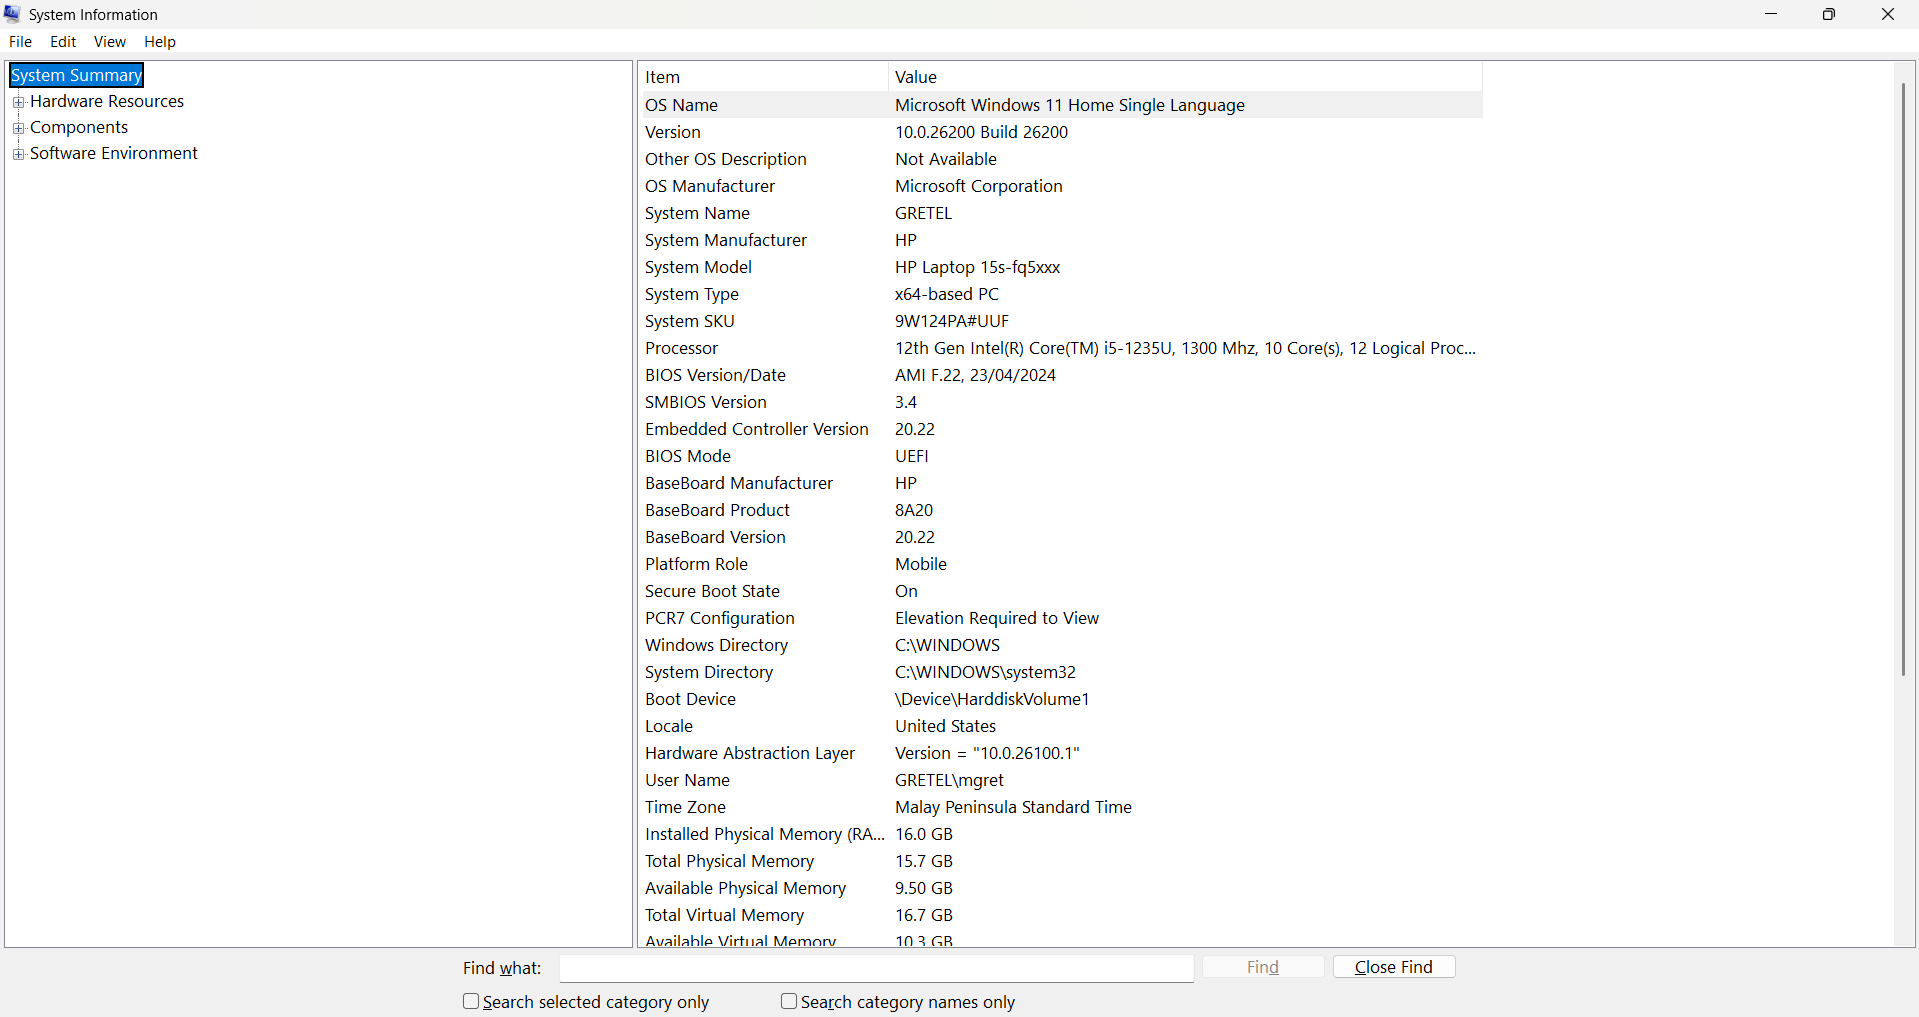1919x1017 pixels.
Task: Expand the Hardware Resources node
Action: 18,102
